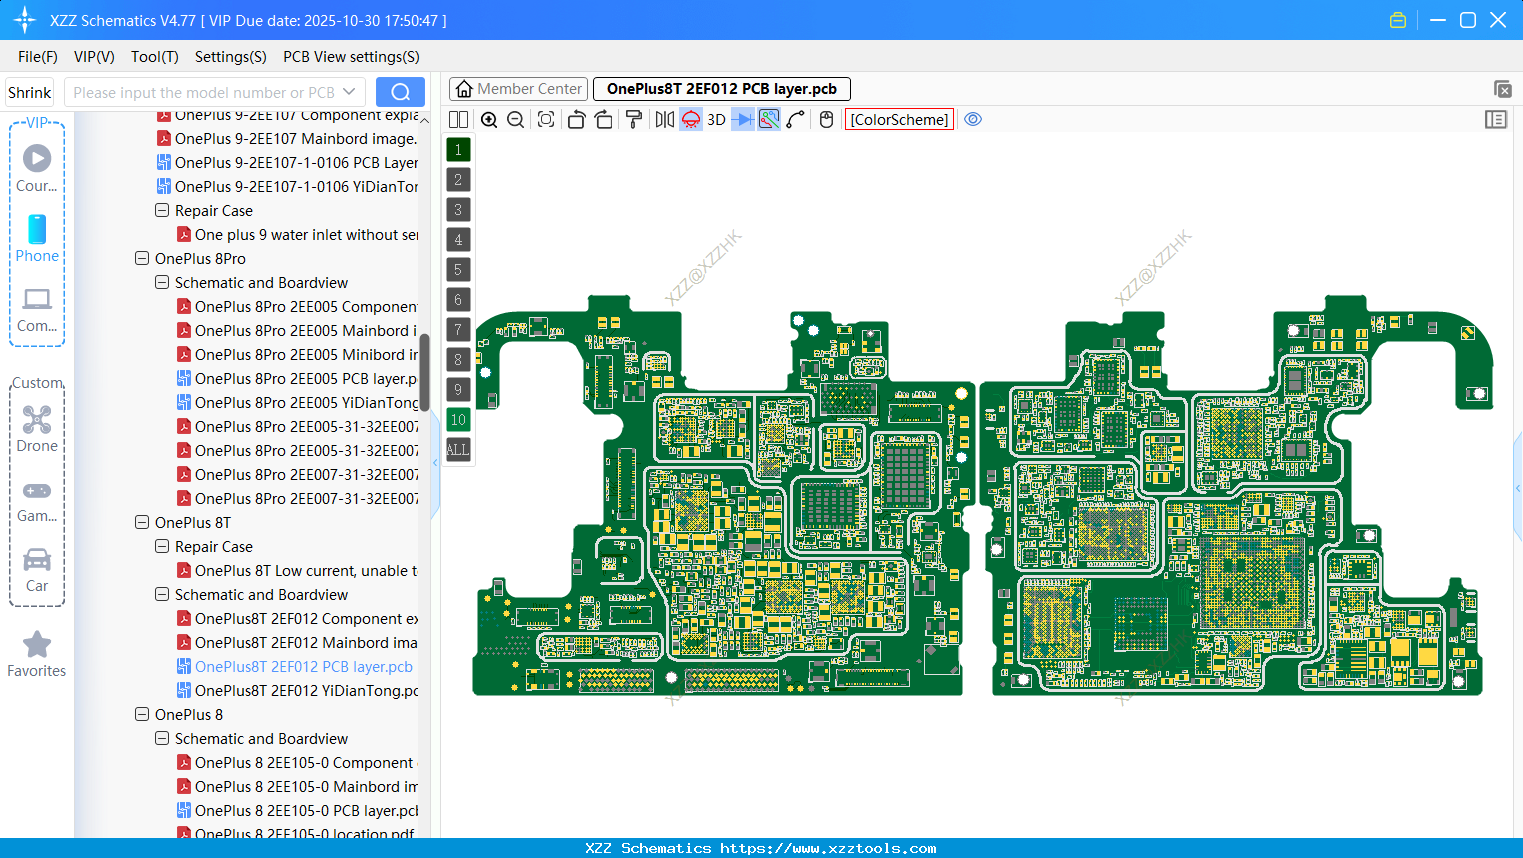Select the Zoom Out tool

(514, 119)
